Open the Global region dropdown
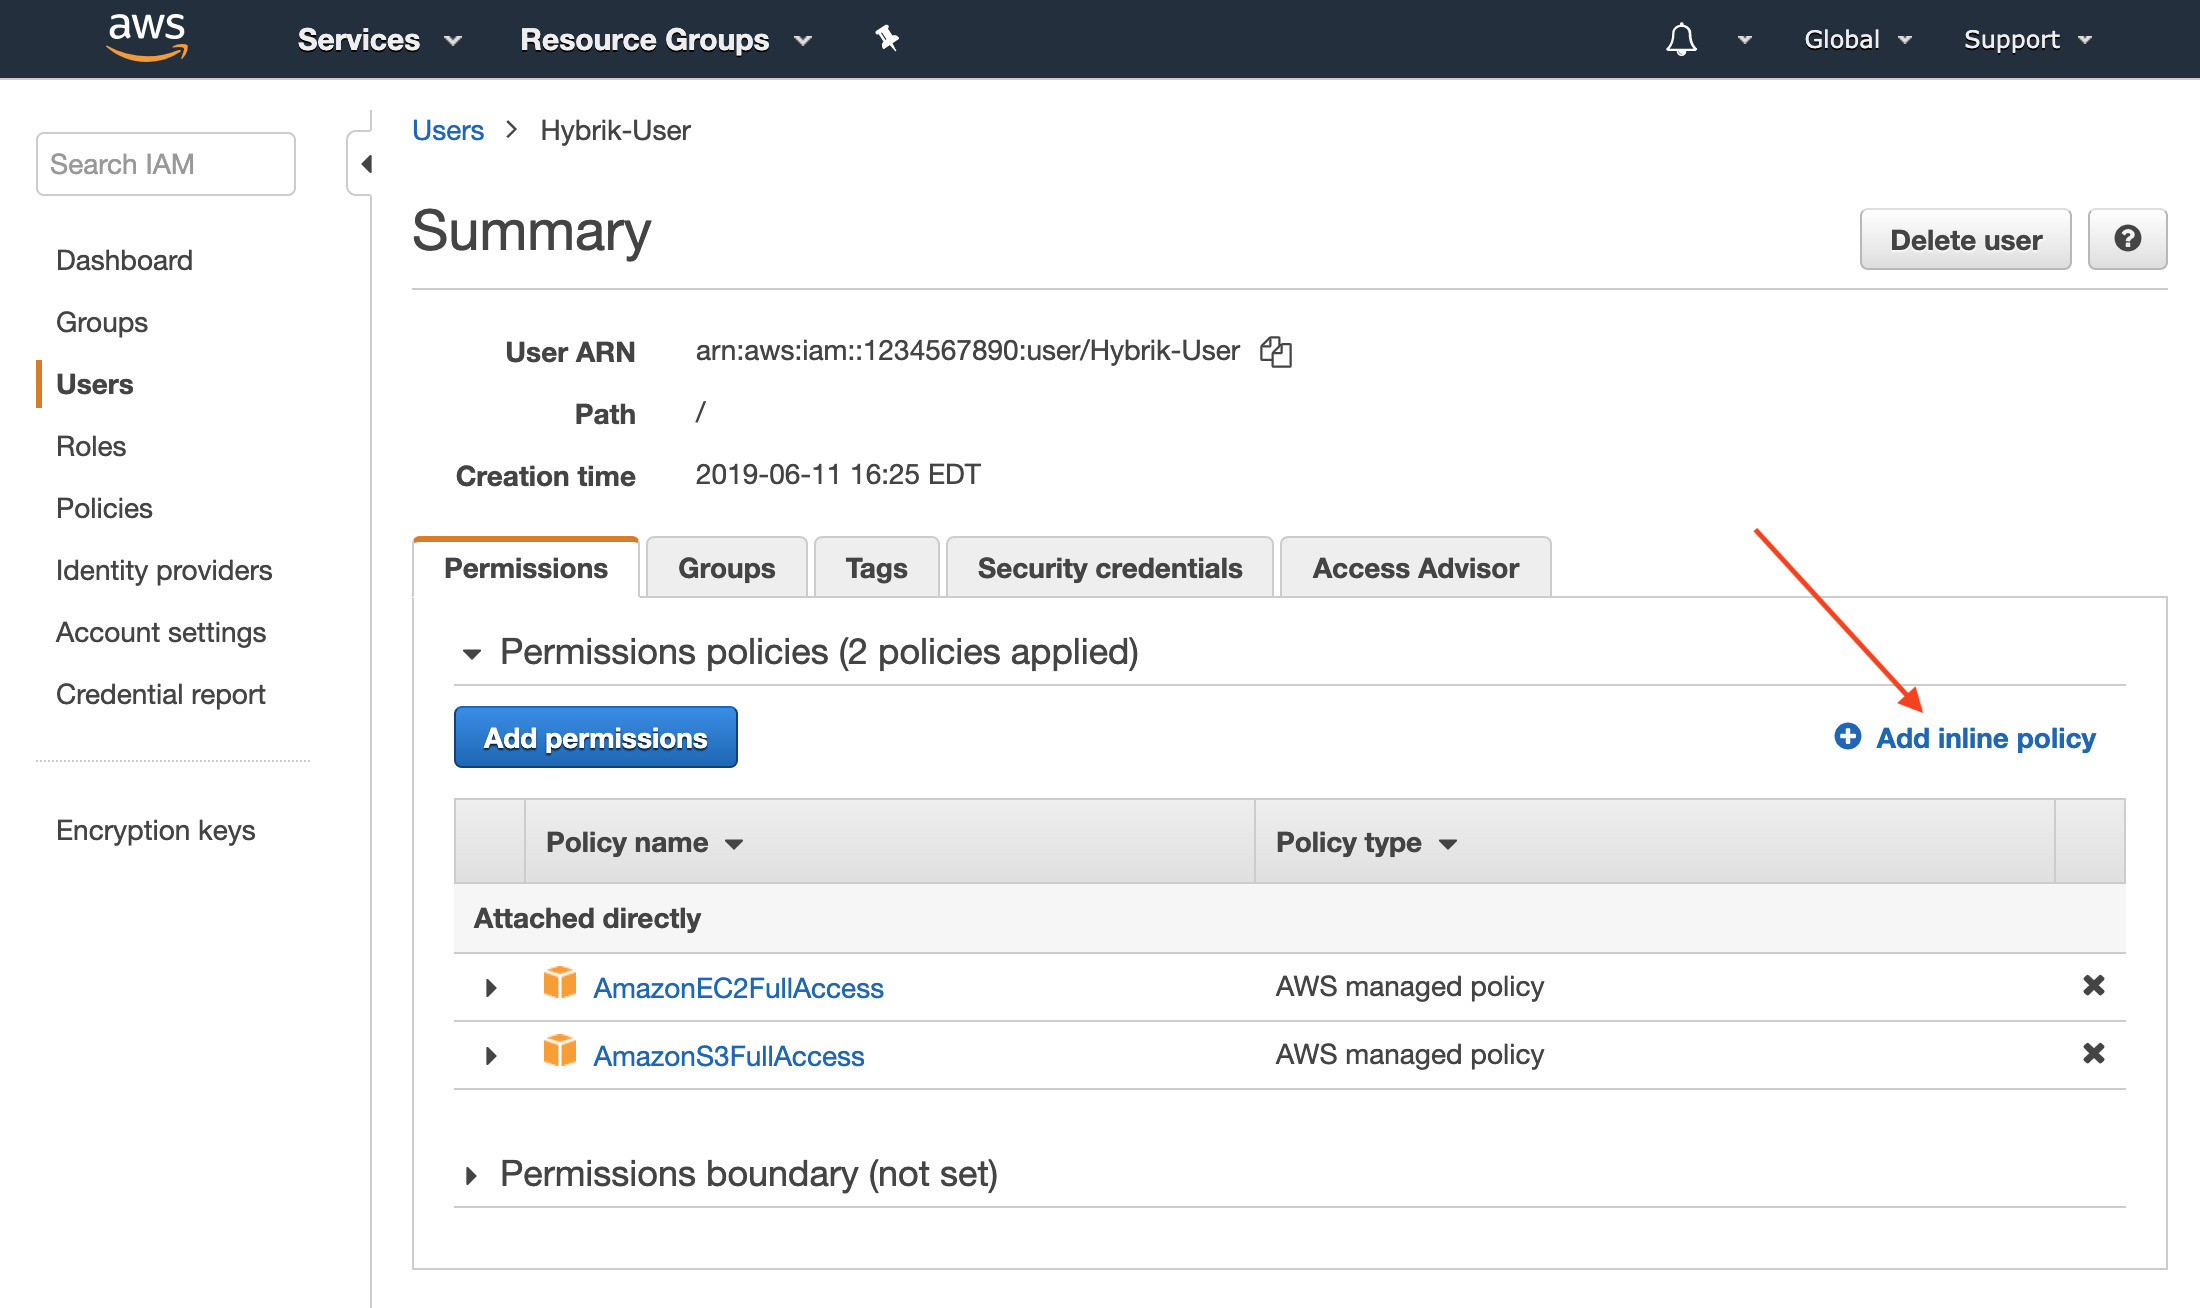The width and height of the screenshot is (2200, 1308). [1857, 40]
